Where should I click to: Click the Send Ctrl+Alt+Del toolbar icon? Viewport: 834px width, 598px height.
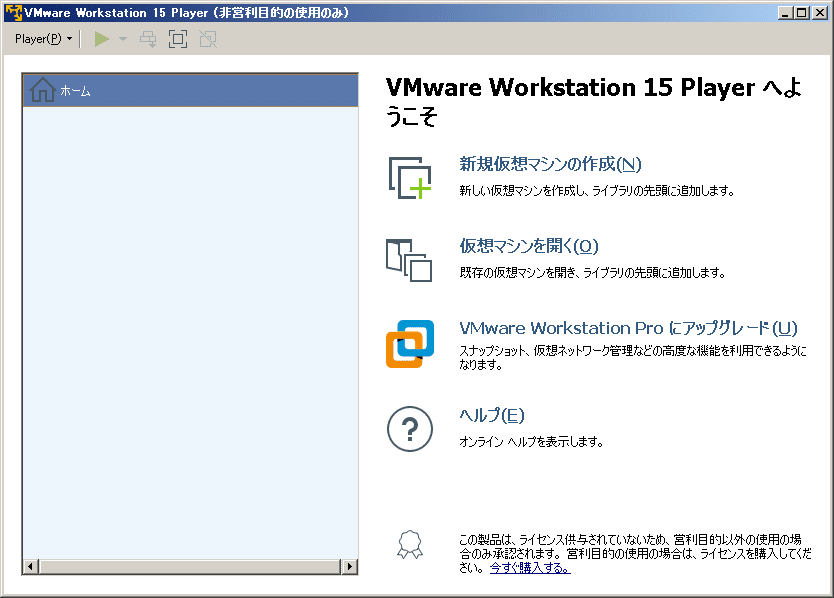point(148,39)
